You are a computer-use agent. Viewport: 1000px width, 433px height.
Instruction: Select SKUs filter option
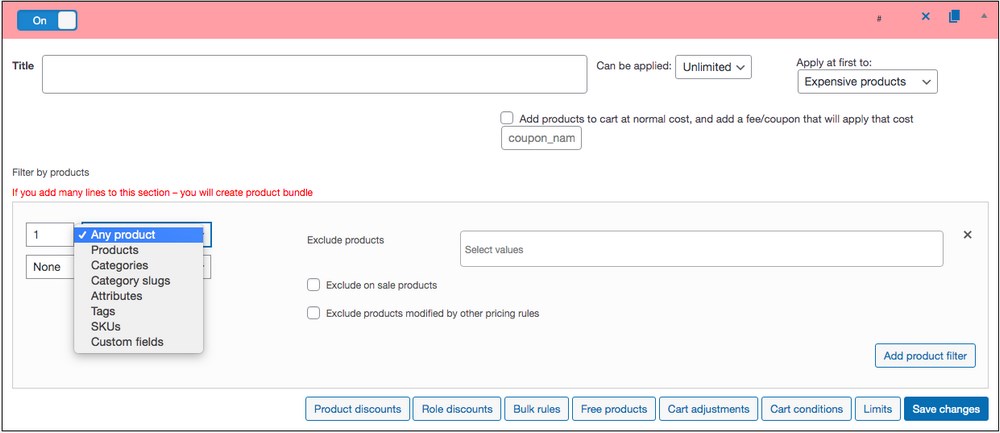click(x=139, y=327)
